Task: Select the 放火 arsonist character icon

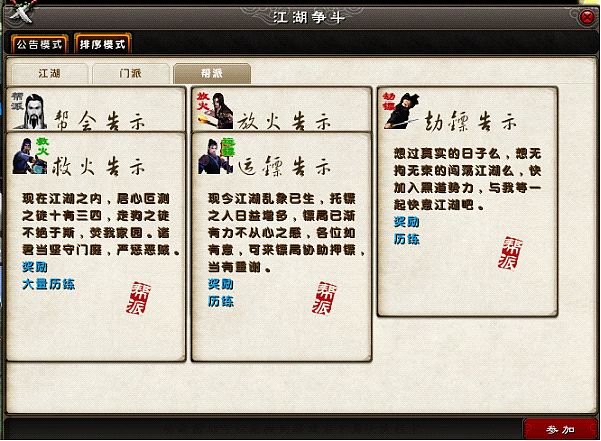Action: [215, 110]
